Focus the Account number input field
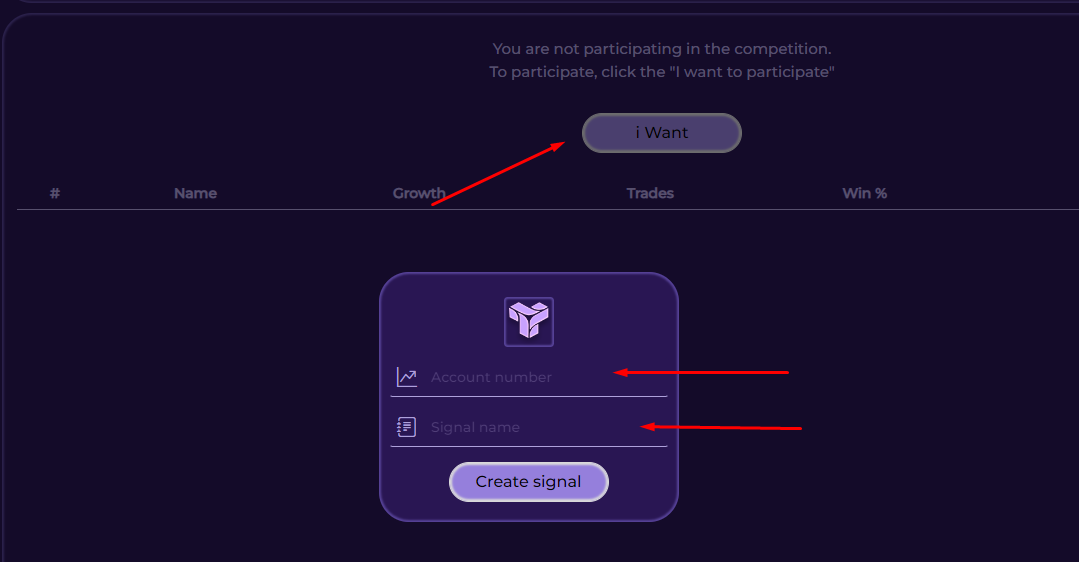1079x562 pixels. click(x=520, y=377)
